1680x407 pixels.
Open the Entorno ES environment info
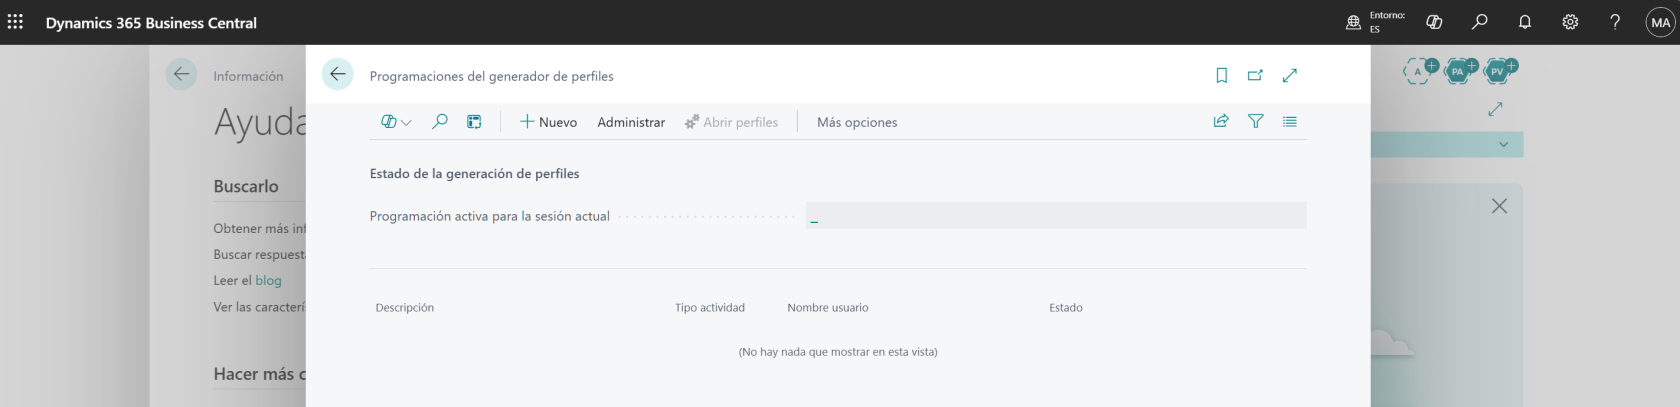coord(1376,22)
